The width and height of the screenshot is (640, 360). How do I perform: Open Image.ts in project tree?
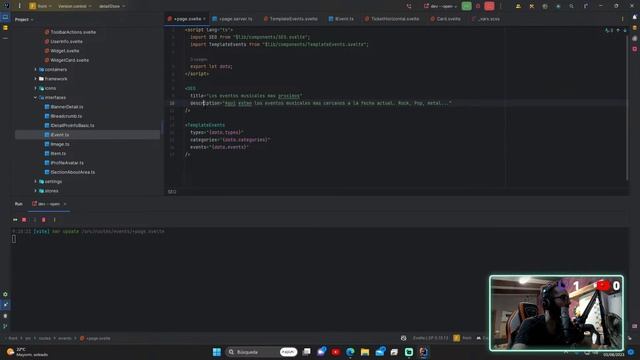pos(60,144)
